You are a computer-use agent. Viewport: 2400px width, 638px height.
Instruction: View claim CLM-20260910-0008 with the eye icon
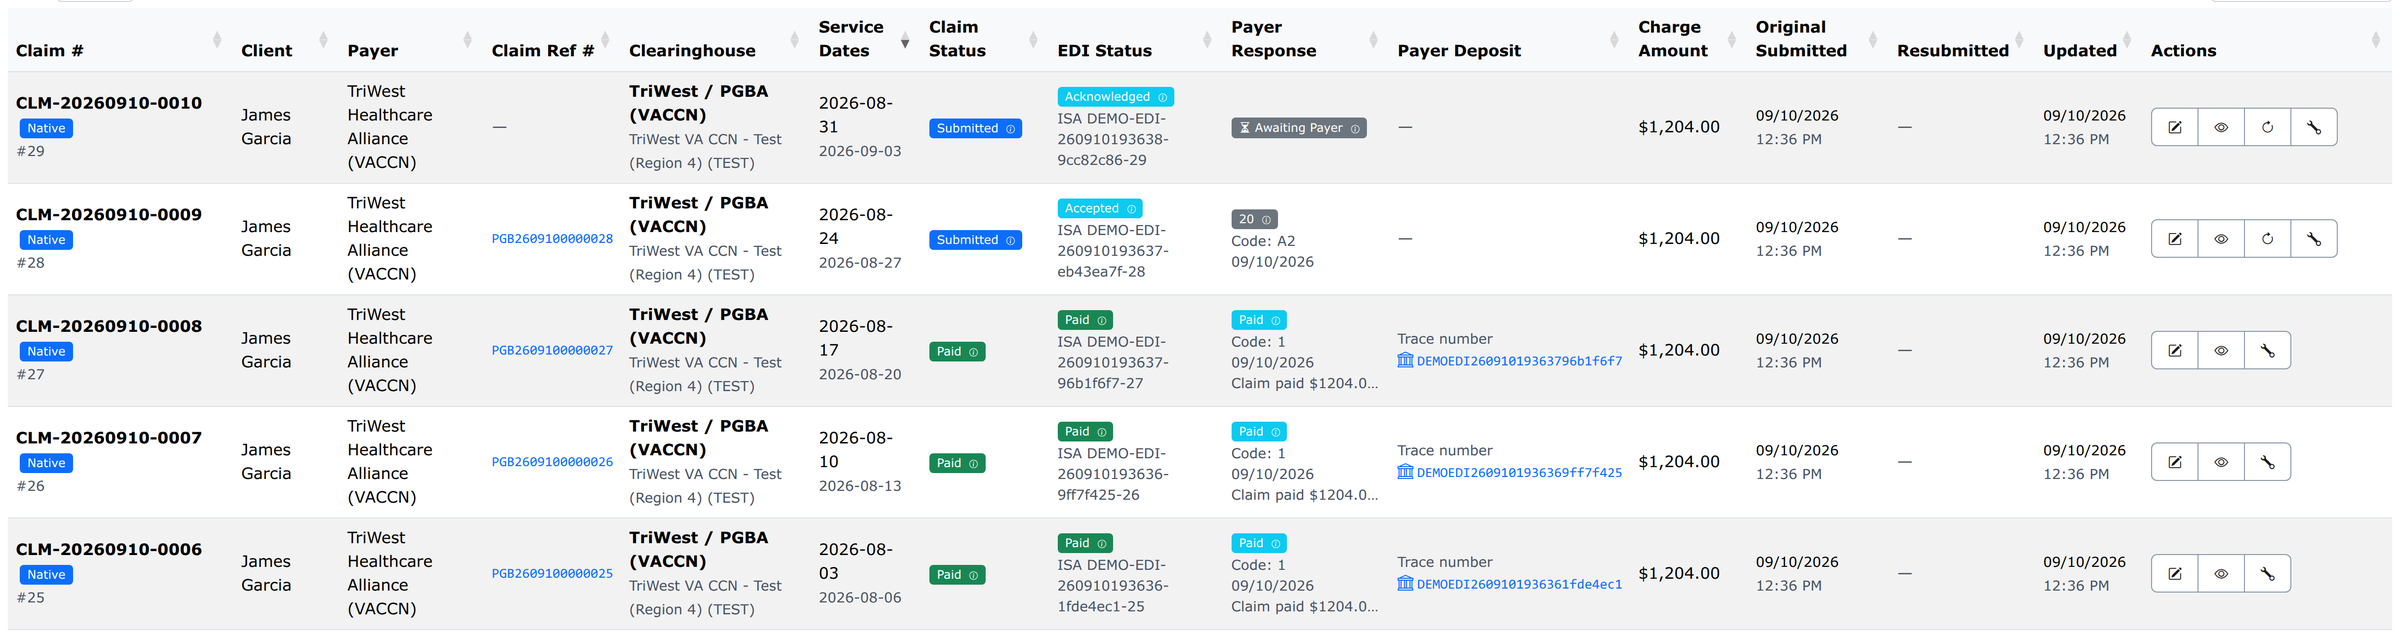pos(2221,351)
